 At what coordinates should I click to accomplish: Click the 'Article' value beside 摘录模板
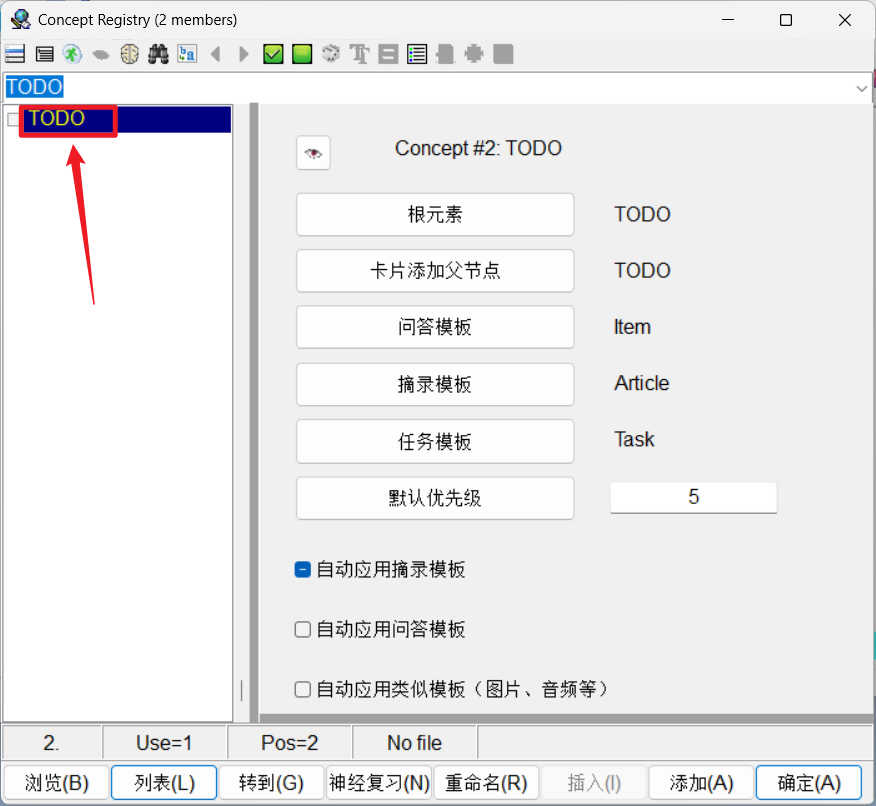point(641,383)
